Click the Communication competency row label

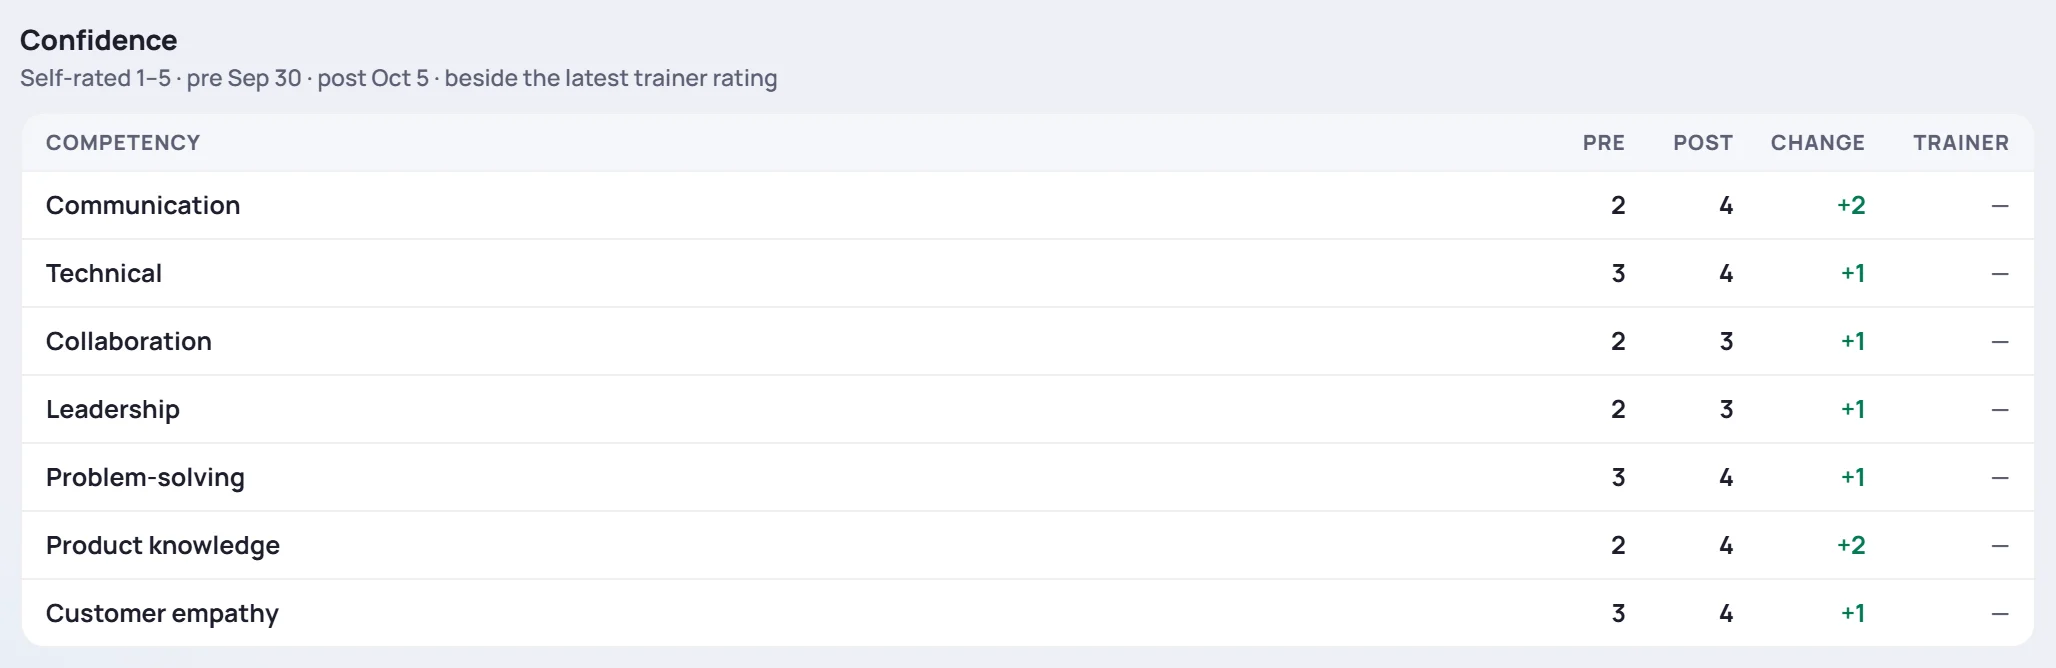(x=143, y=205)
